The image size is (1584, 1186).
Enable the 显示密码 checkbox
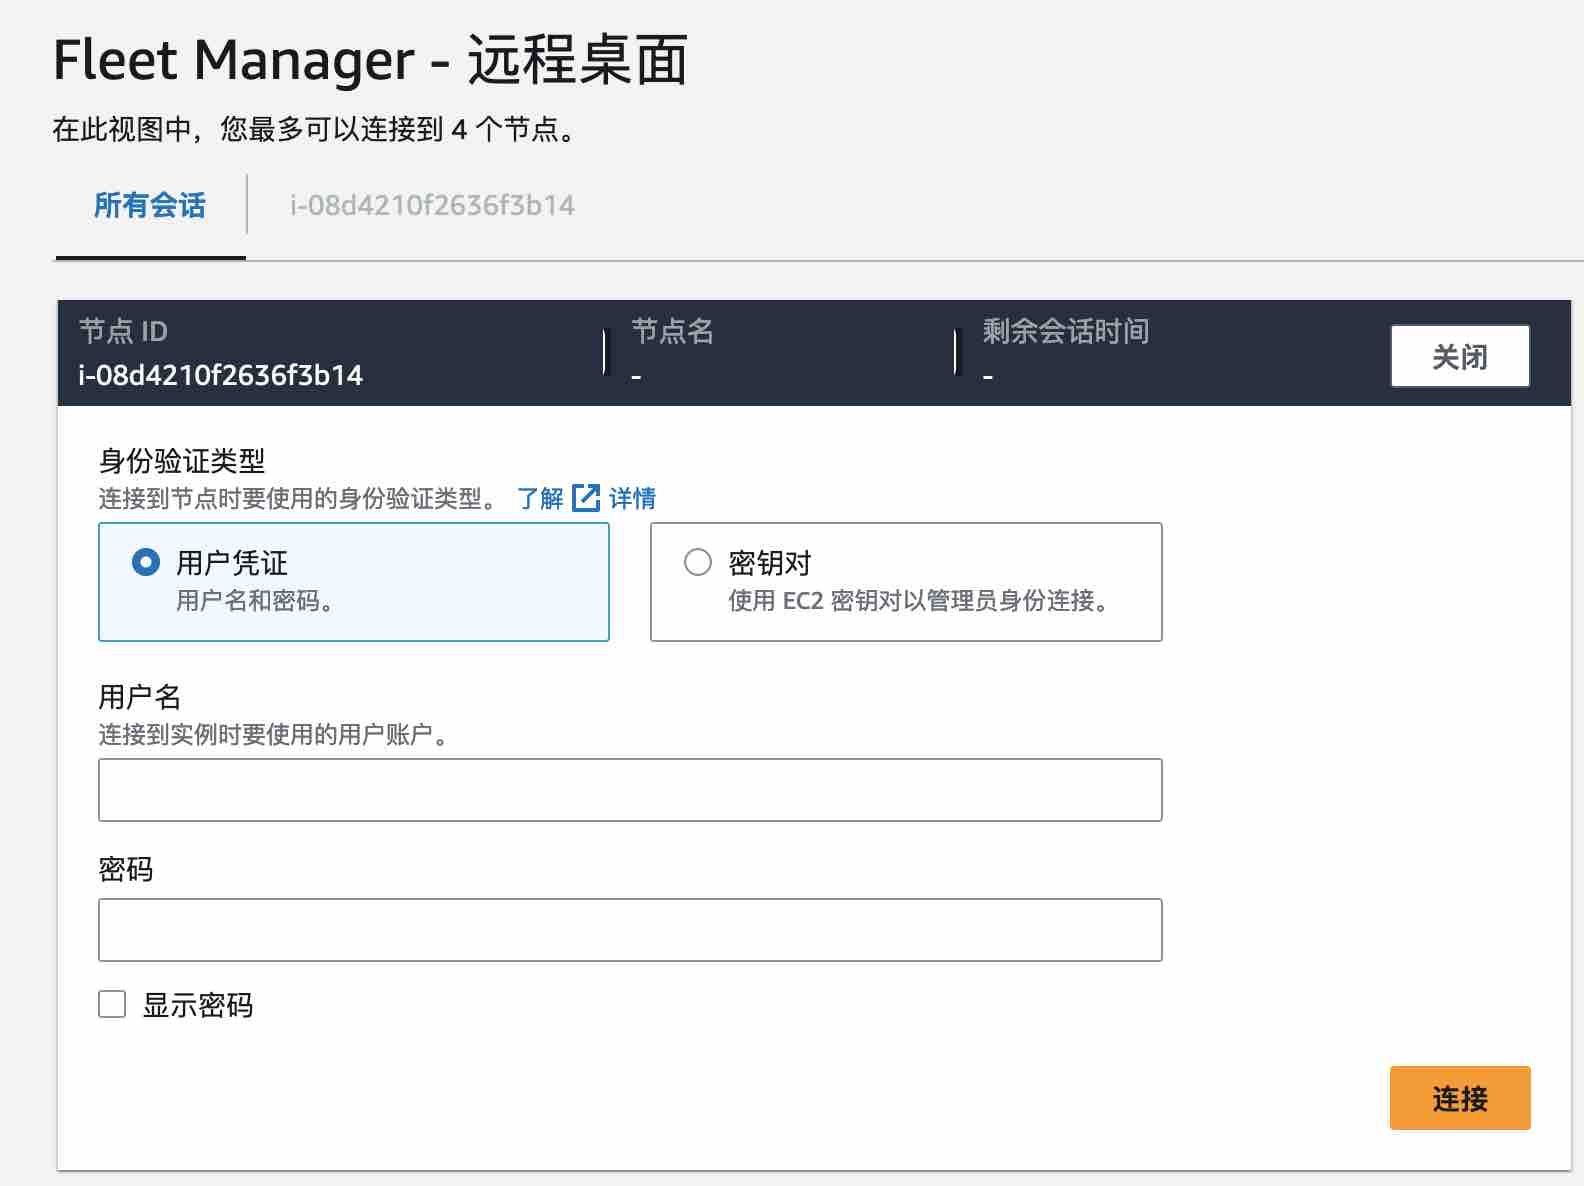tap(112, 1004)
